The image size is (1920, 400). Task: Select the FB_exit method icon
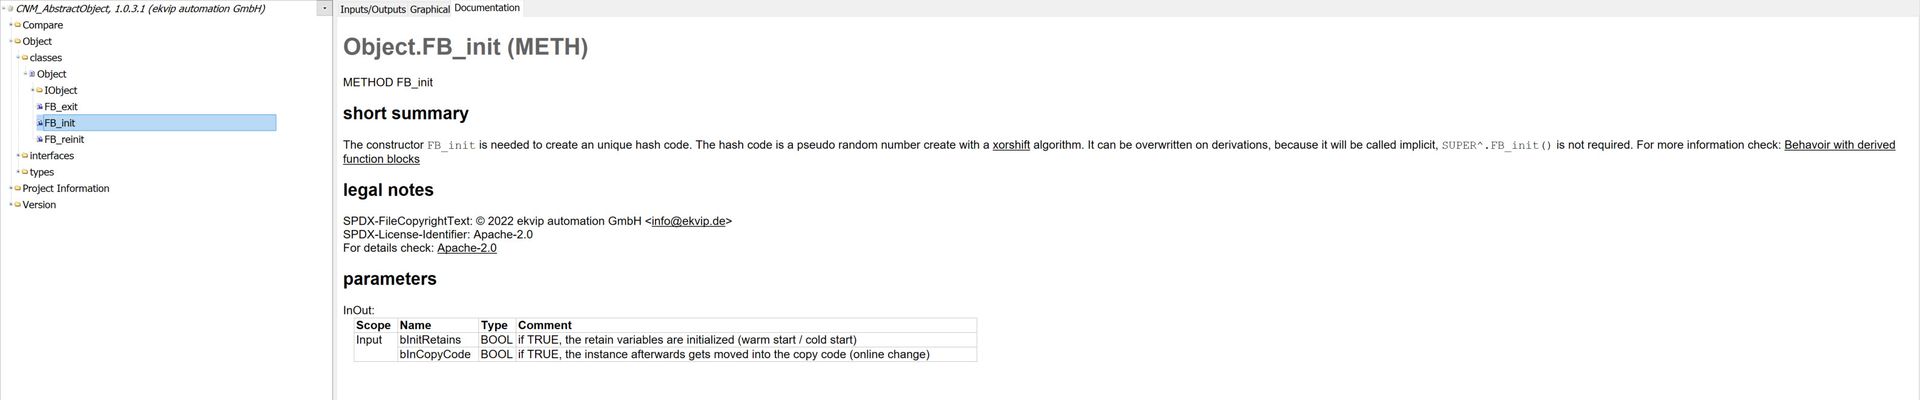coord(40,106)
